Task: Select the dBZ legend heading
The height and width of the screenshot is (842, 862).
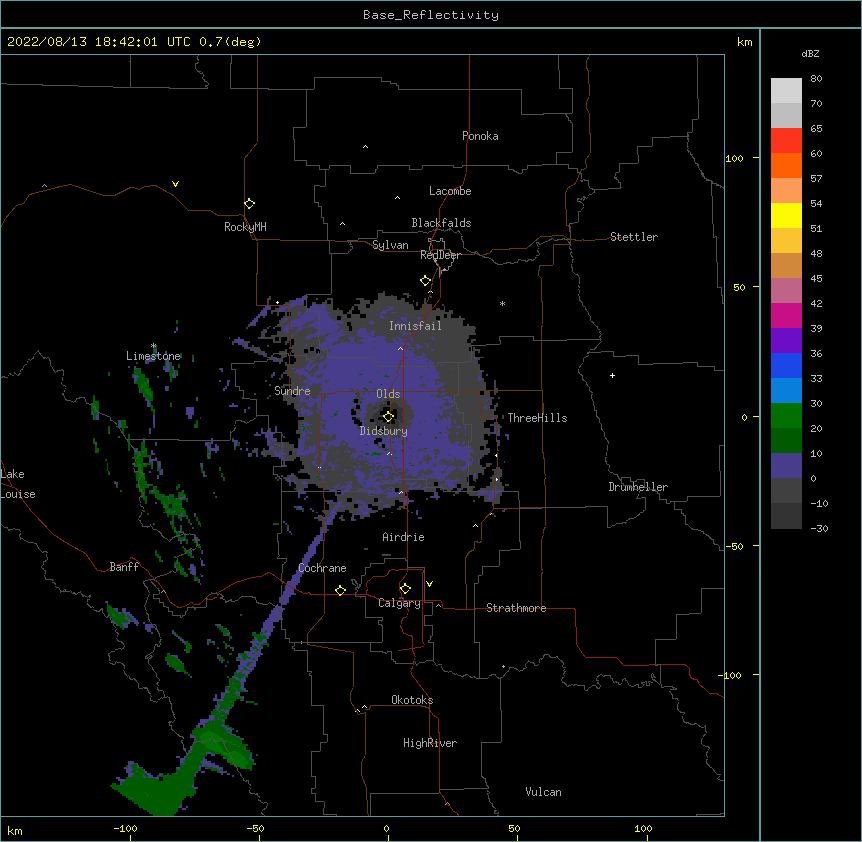Action: (x=810, y=53)
